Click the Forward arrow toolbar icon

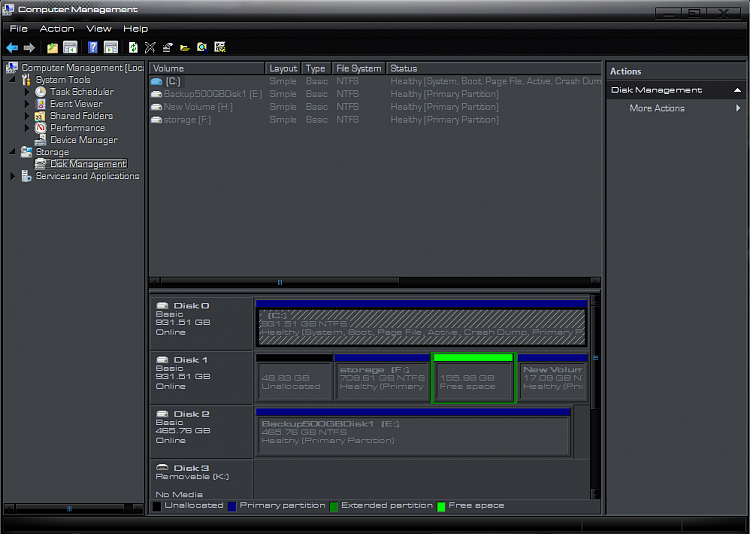pyautogui.click(x=29, y=47)
